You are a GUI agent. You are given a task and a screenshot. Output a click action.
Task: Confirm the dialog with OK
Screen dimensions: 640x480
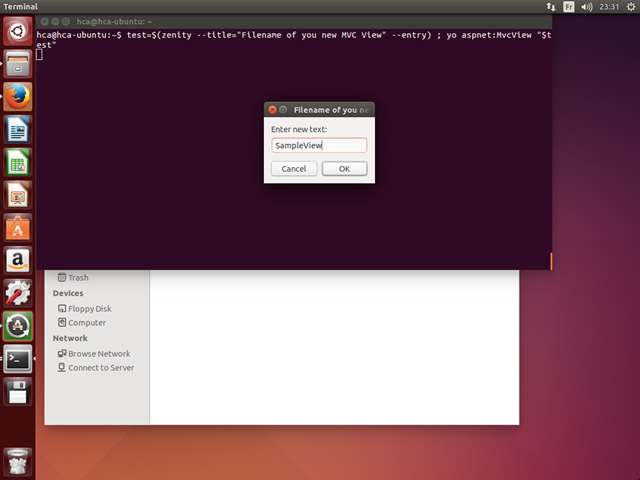[344, 169]
